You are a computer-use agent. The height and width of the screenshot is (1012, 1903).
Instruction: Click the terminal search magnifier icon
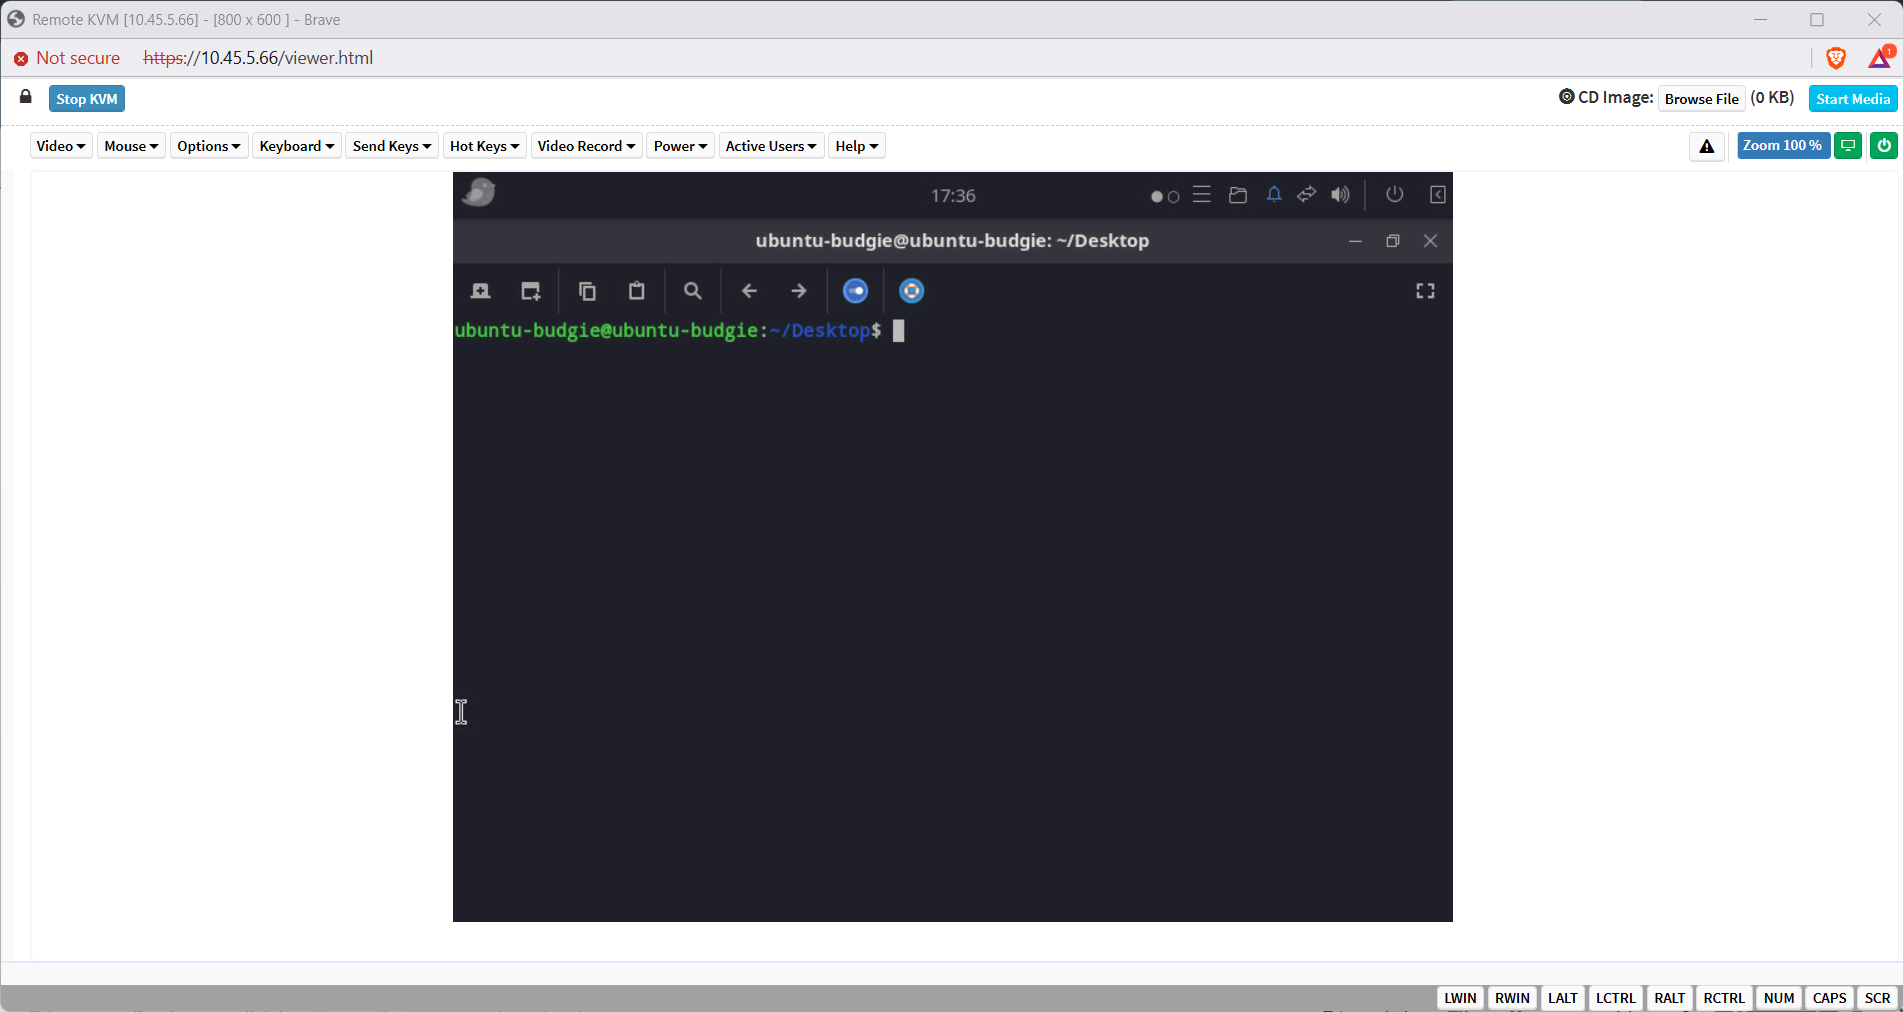pyautogui.click(x=692, y=291)
